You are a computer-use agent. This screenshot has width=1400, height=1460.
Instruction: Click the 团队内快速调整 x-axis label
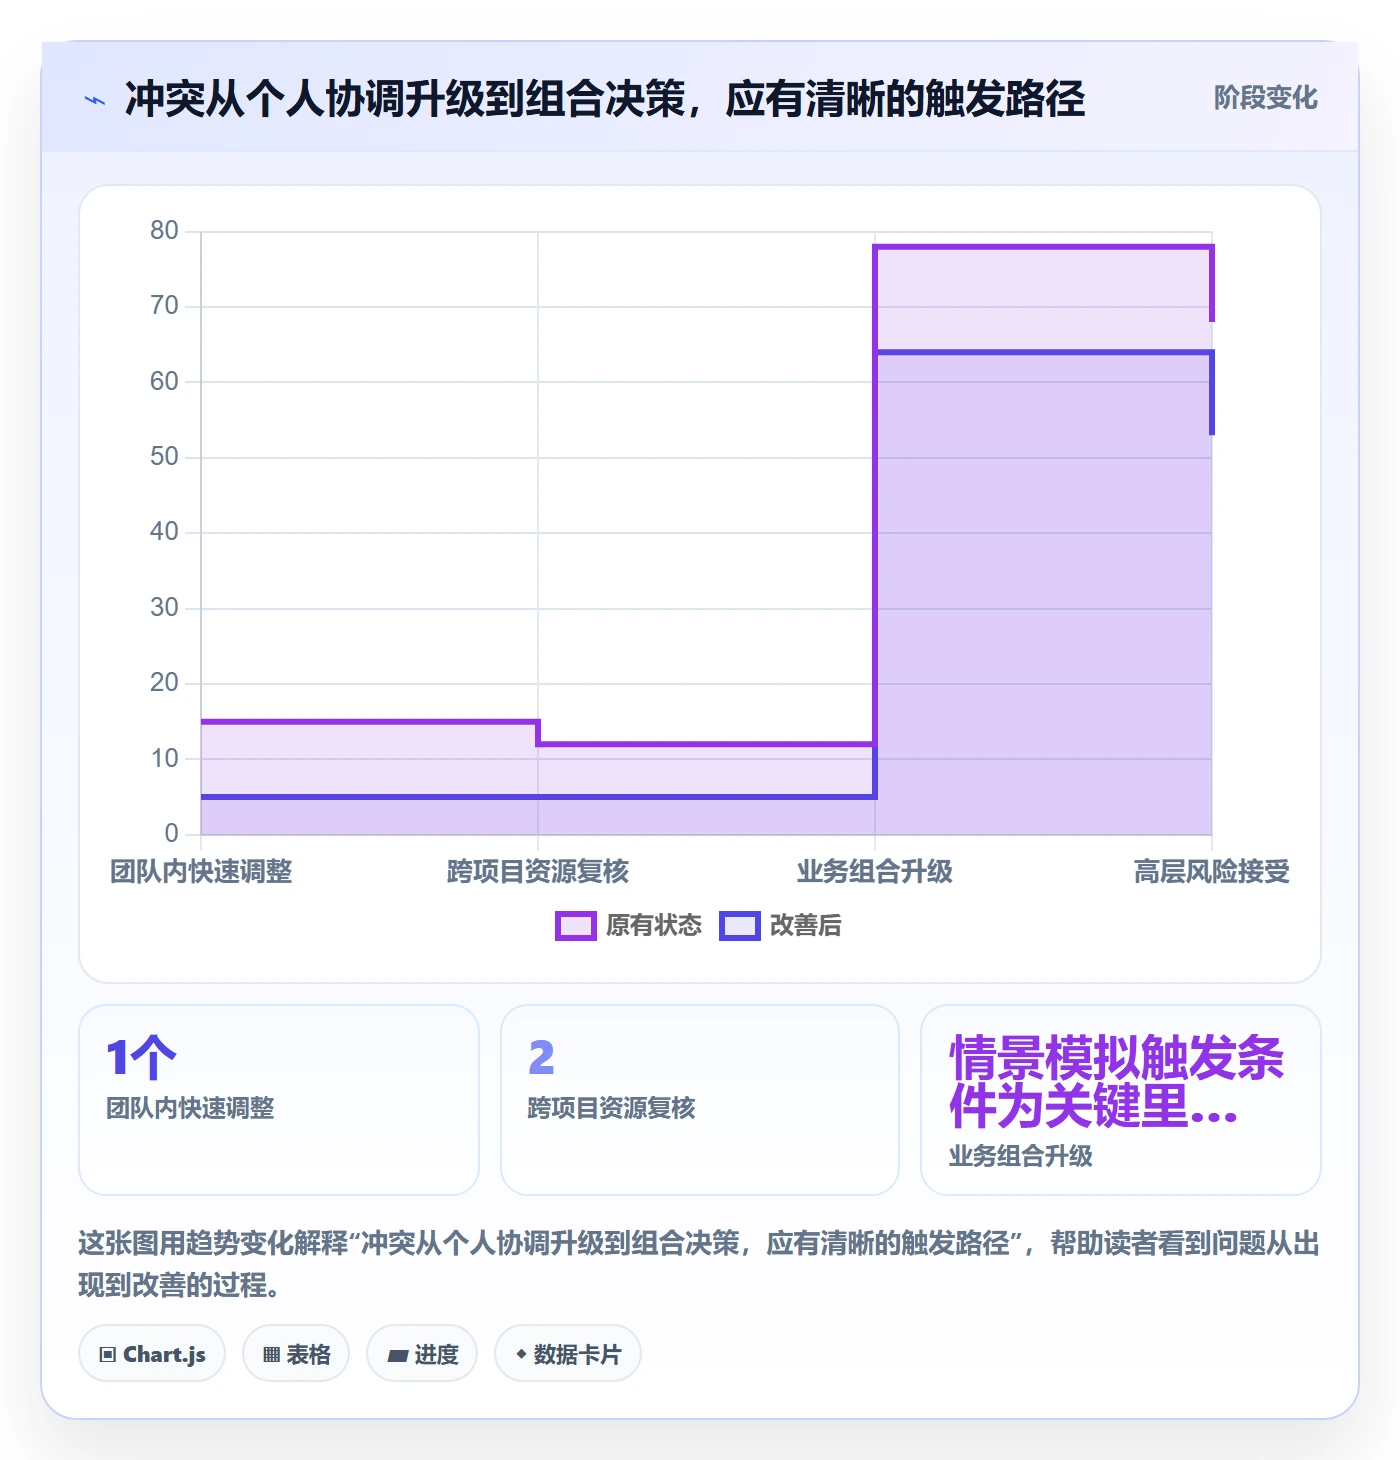pos(201,872)
